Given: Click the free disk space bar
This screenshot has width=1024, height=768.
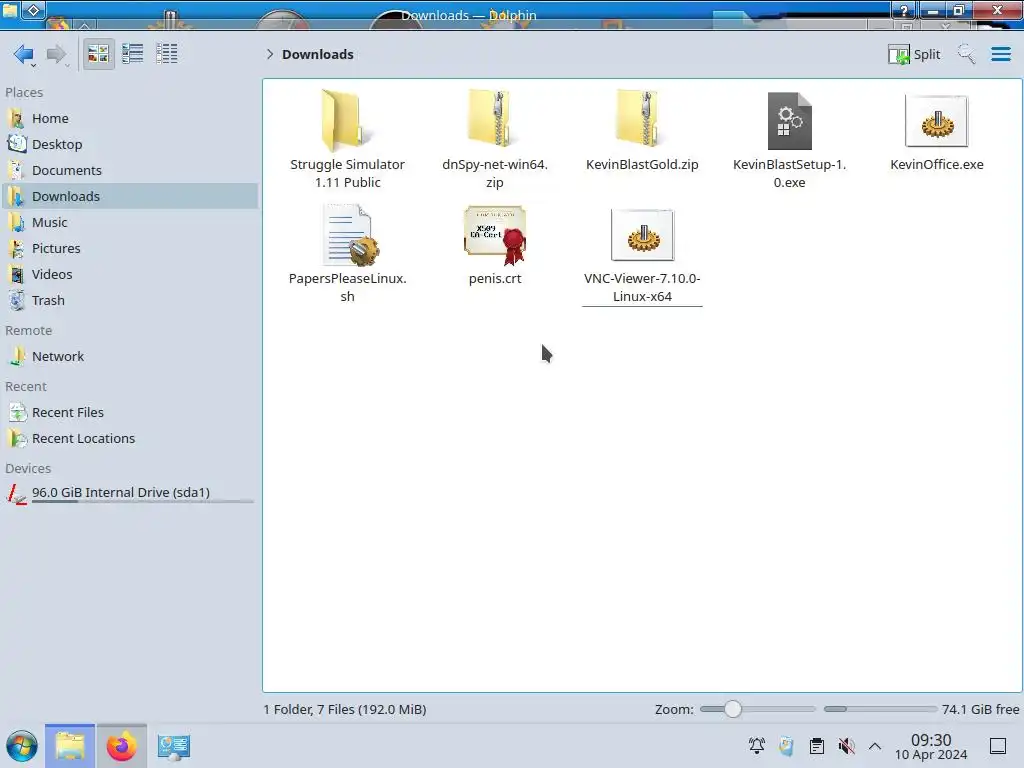Looking at the screenshot, I should click(x=880, y=709).
